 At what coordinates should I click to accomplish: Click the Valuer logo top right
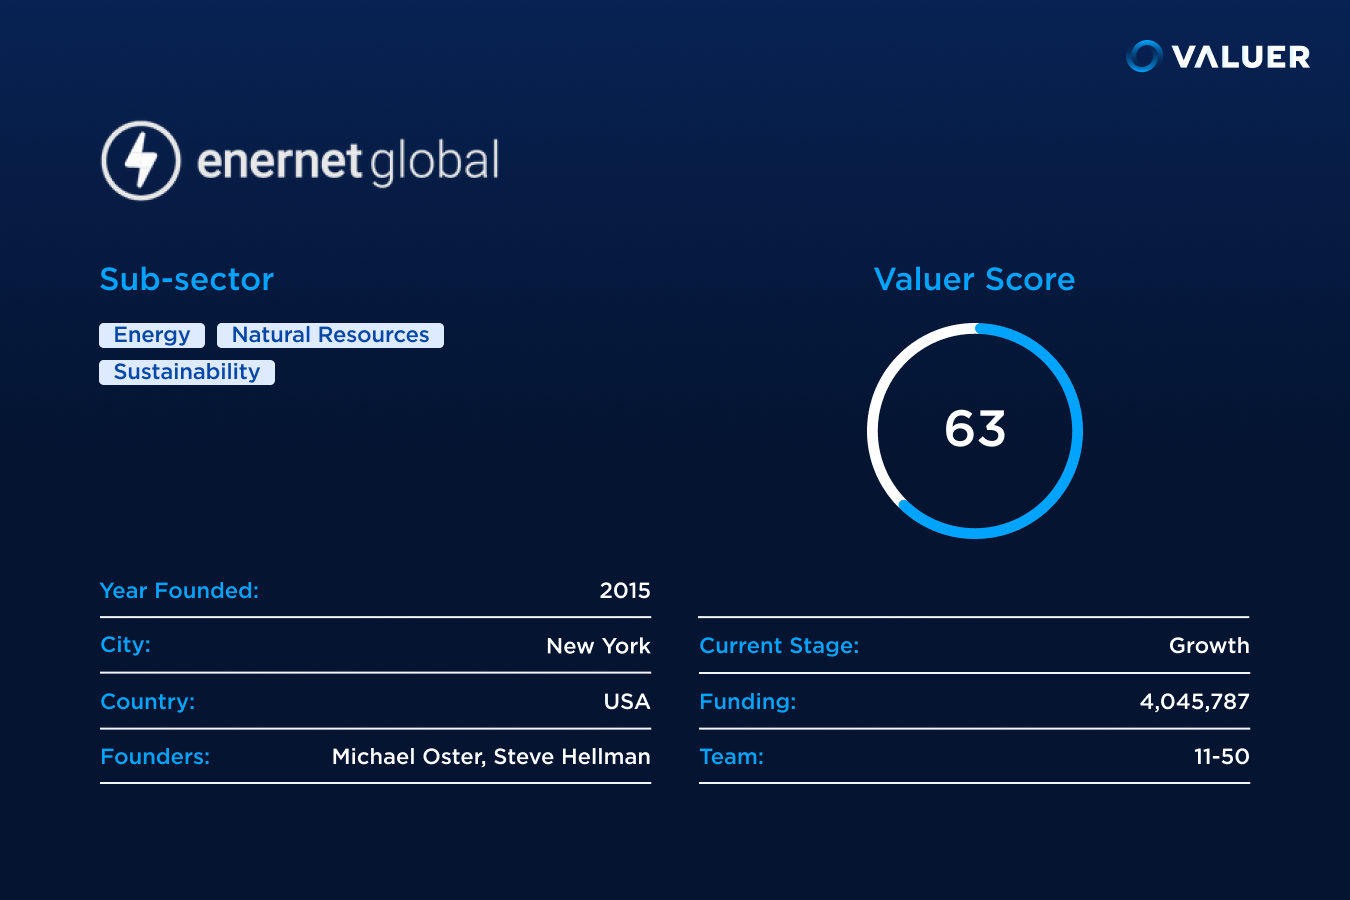pos(1218,57)
